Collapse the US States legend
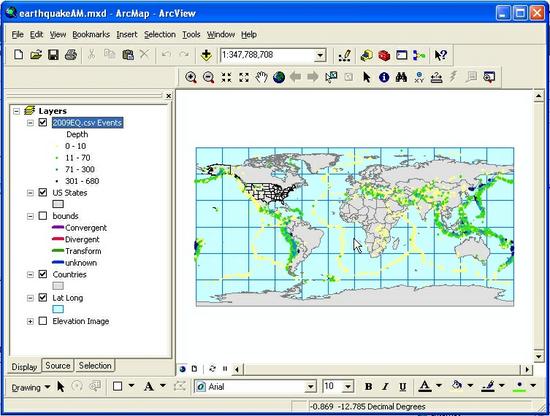Image resolution: width=550 pixels, height=416 pixels. [30, 193]
